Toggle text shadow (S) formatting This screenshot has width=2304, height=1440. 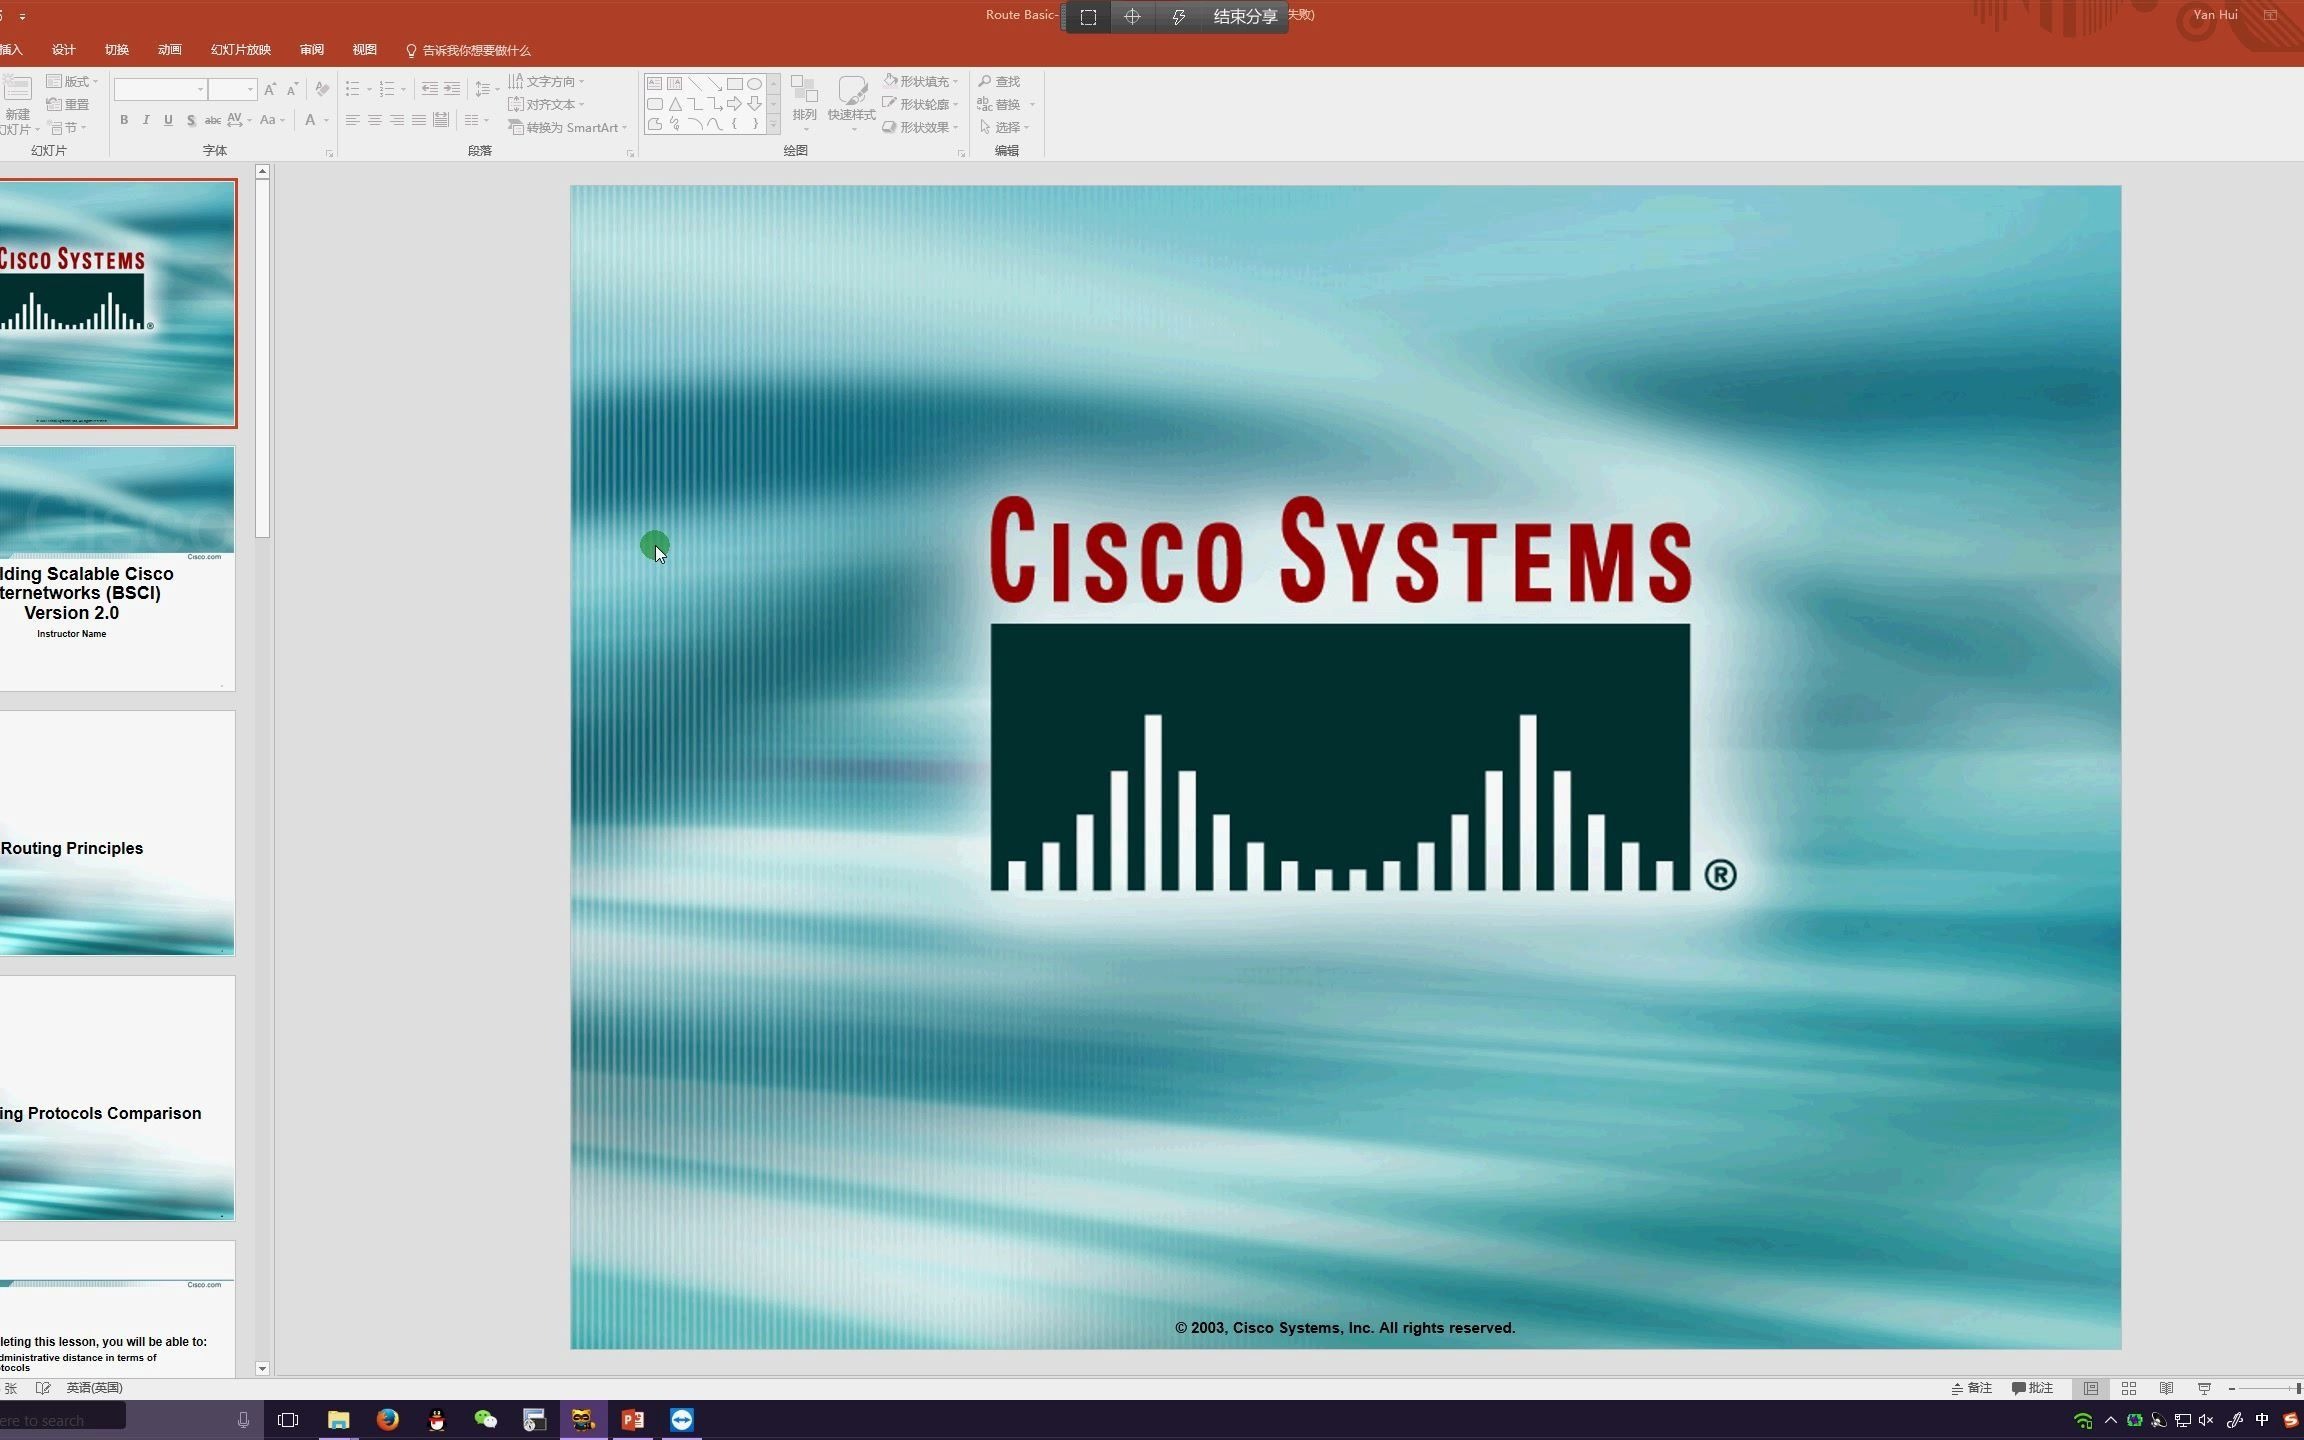click(x=190, y=120)
